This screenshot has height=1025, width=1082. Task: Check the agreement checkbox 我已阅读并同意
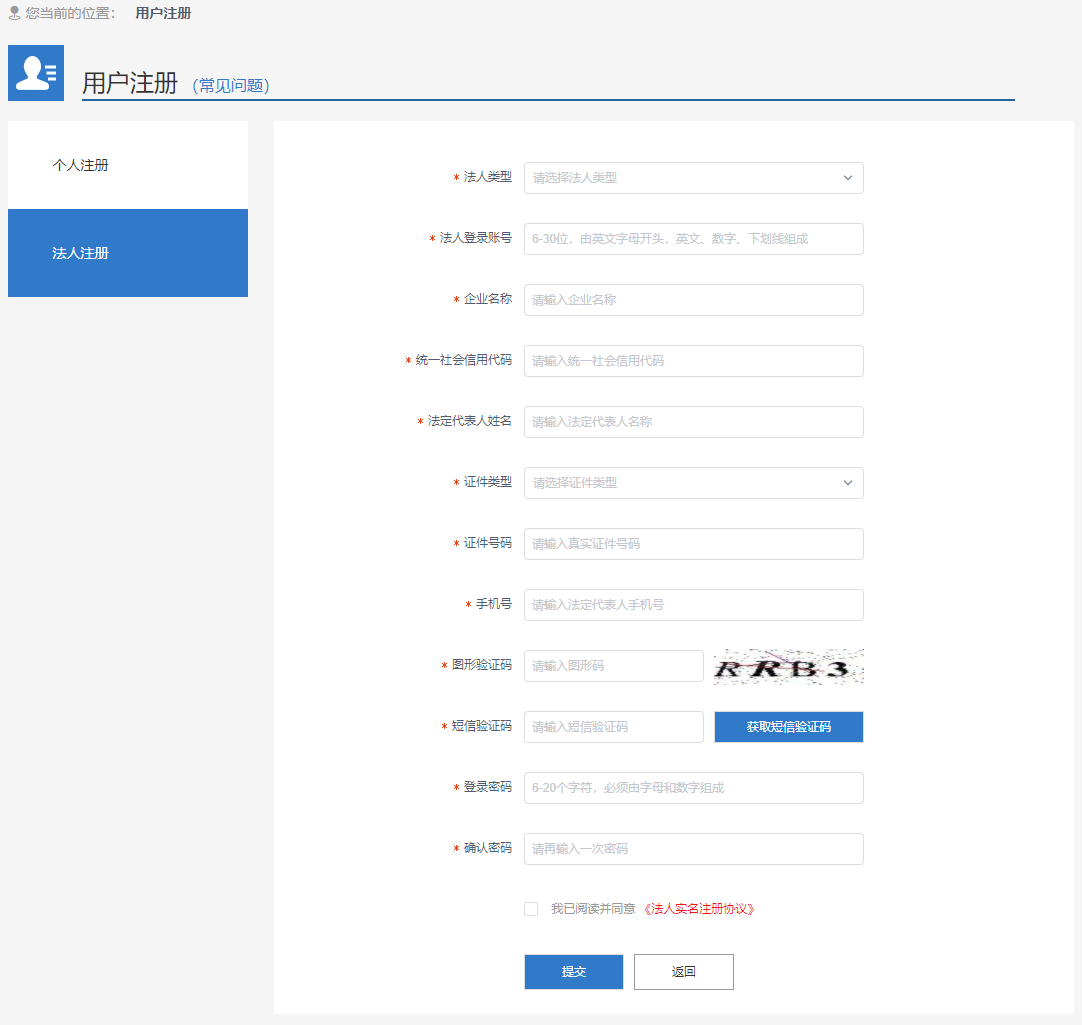(x=531, y=909)
